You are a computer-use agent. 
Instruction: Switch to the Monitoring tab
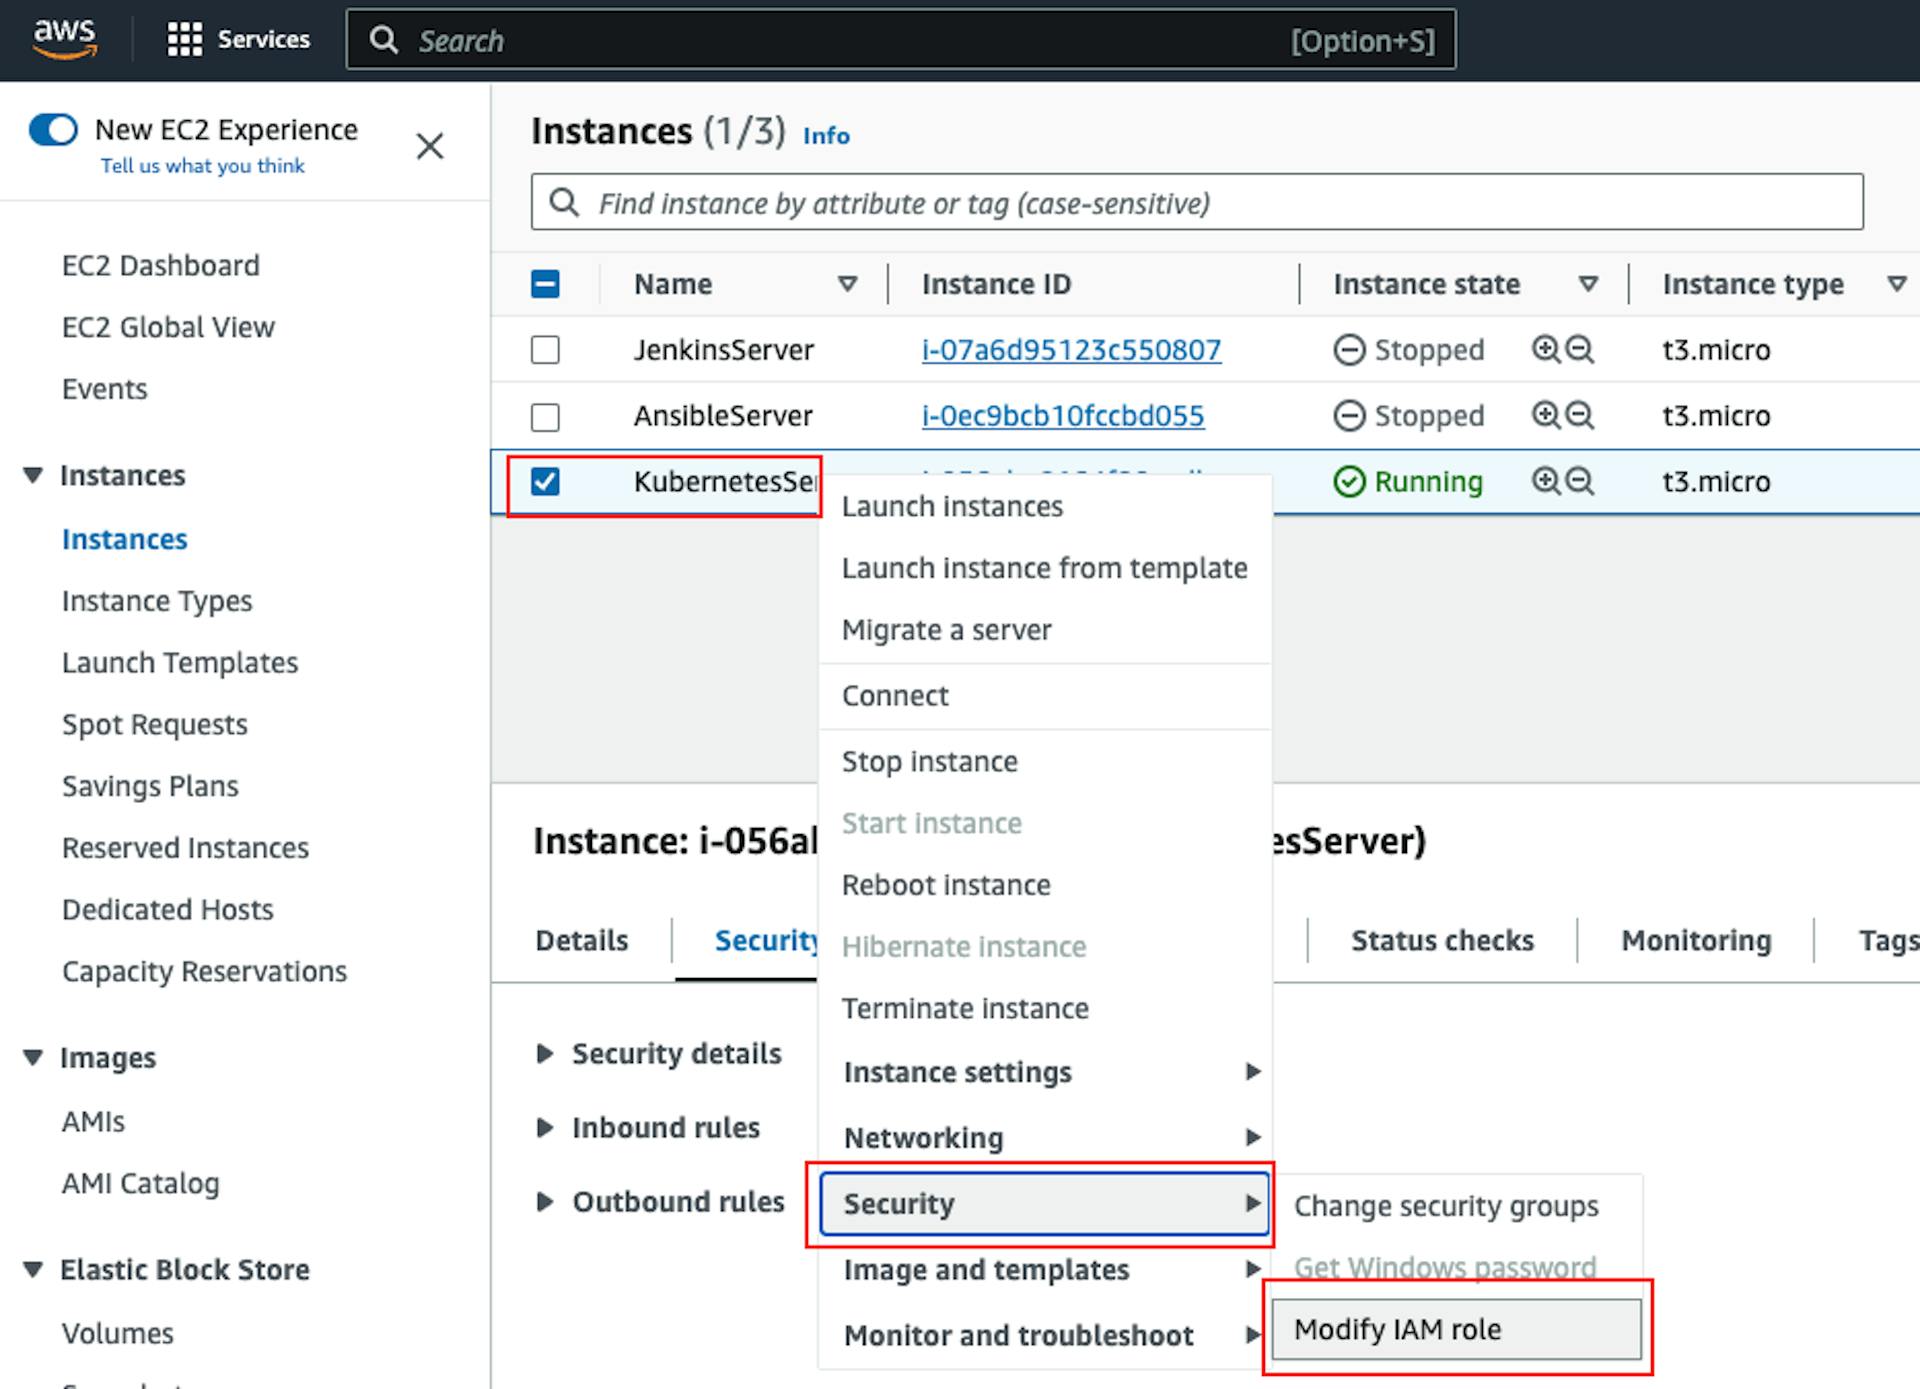coord(1696,941)
